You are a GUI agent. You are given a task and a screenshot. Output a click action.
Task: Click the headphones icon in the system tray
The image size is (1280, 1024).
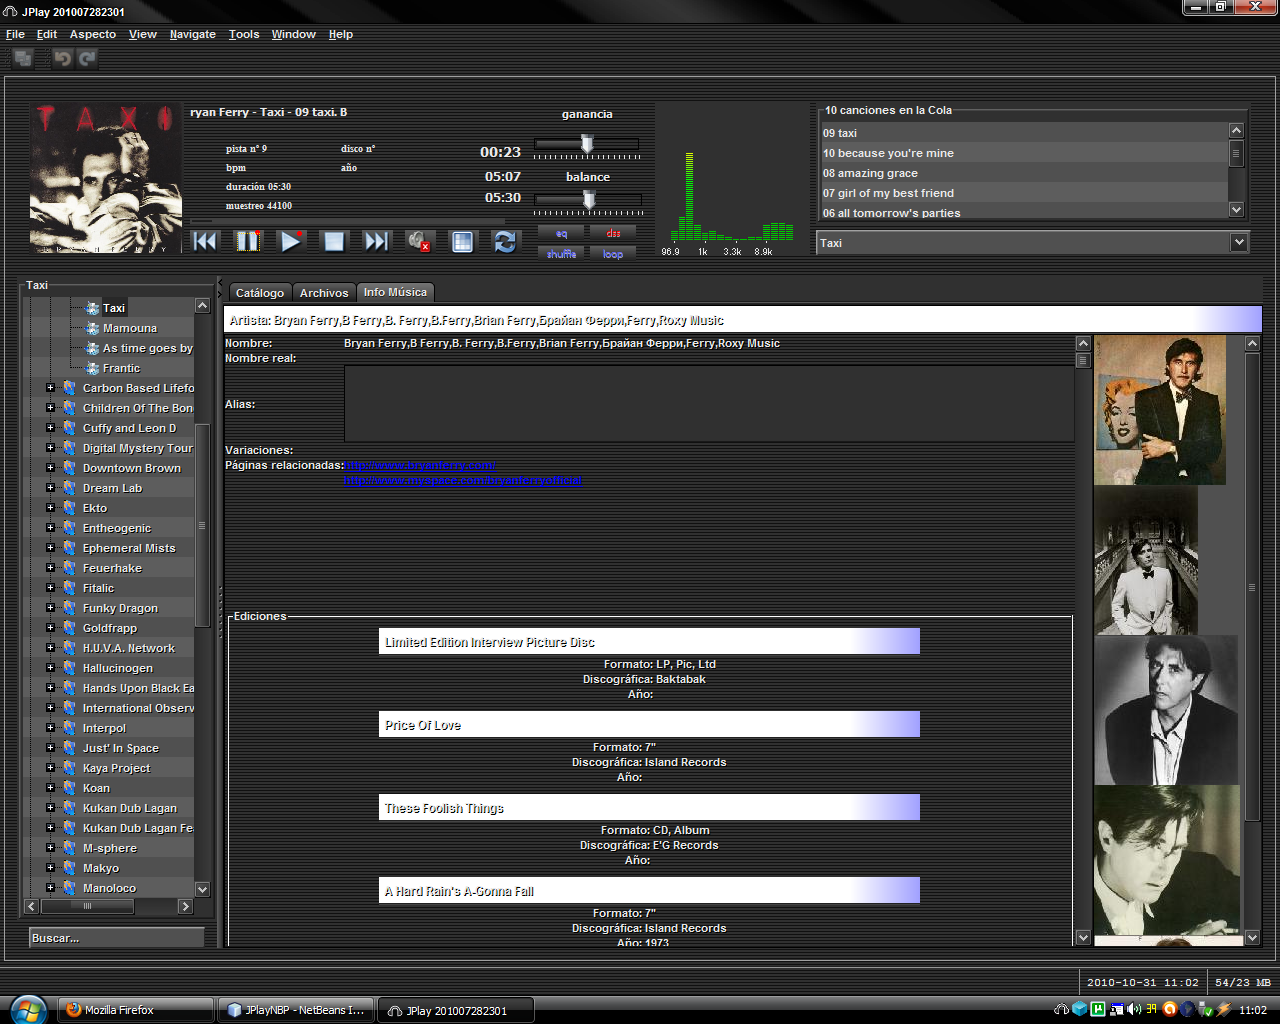point(1061,1010)
